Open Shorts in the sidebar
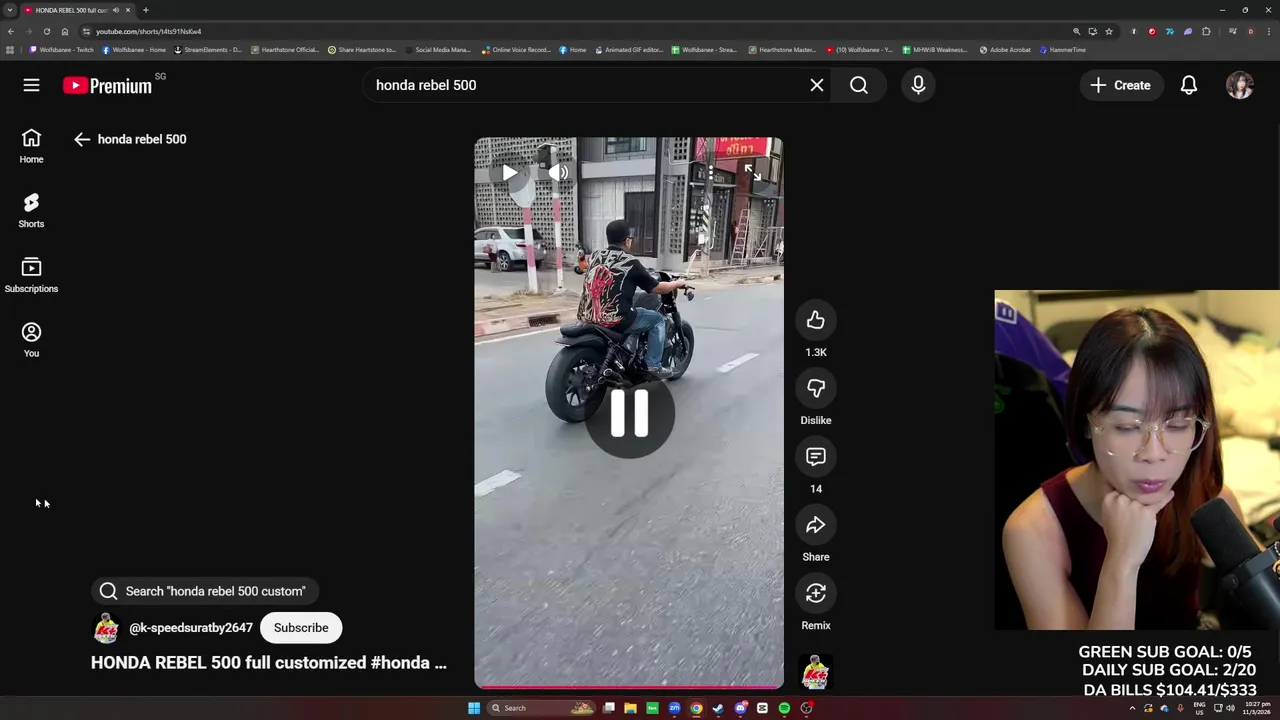The width and height of the screenshot is (1280, 720). click(x=31, y=210)
